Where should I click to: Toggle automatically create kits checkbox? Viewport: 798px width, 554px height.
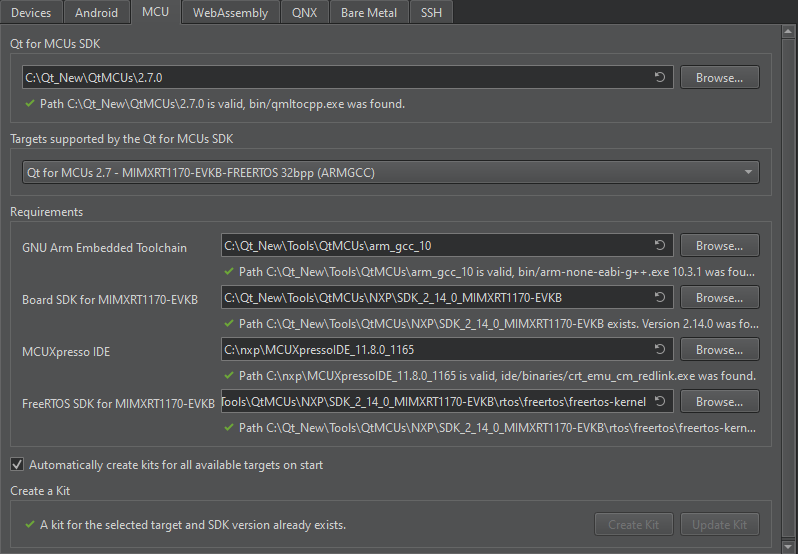pyautogui.click(x=17, y=465)
